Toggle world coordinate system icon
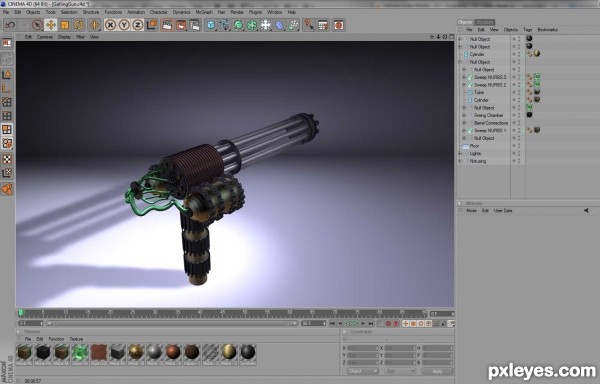The image size is (600, 384). (x=152, y=25)
